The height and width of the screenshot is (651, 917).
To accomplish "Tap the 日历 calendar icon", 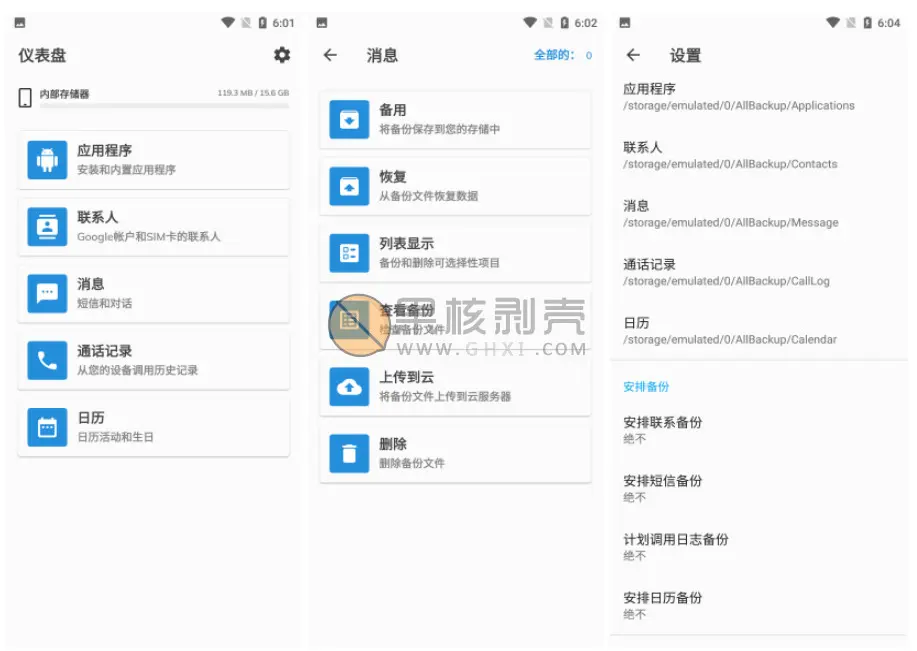I will [47, 427].
